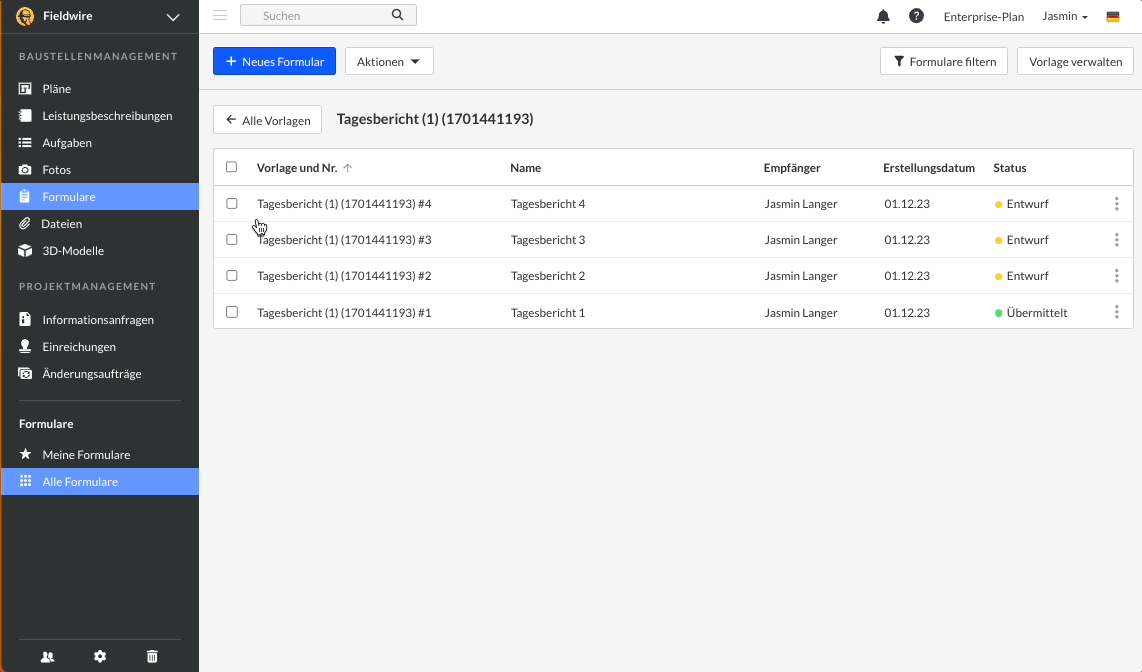1142x672 pixels.
Task: Expand the Aktionen dropdown
Action: pyautogui.click(x=389, y=62)
